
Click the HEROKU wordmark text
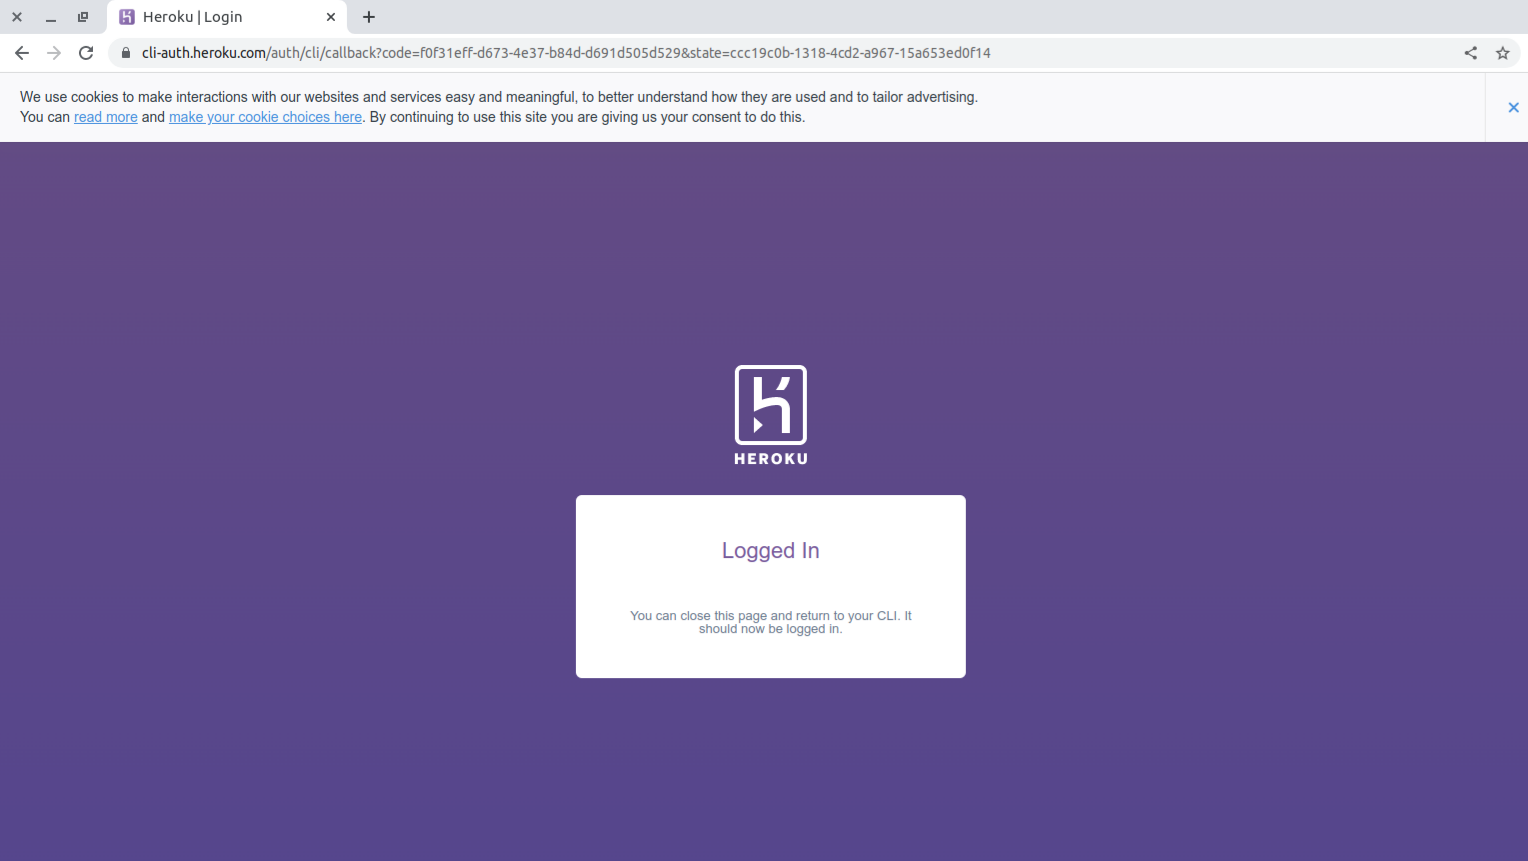(x=771, y=459)
